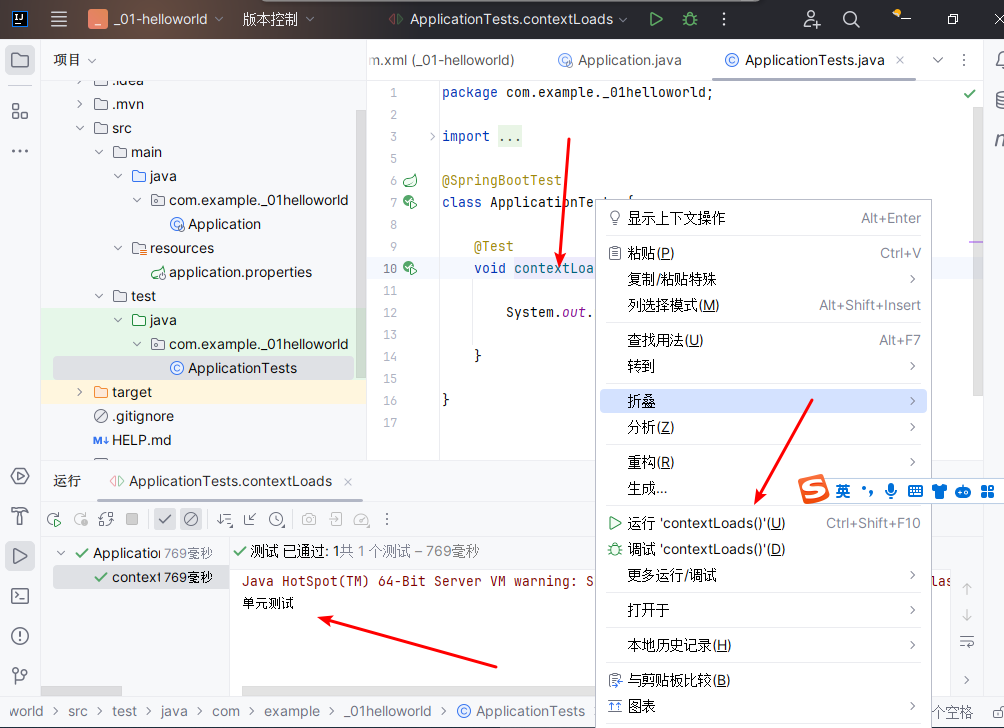The width and height of the screenshot is (1004, 728).
Task: Expand the target folder
Action: coord(79,392)
